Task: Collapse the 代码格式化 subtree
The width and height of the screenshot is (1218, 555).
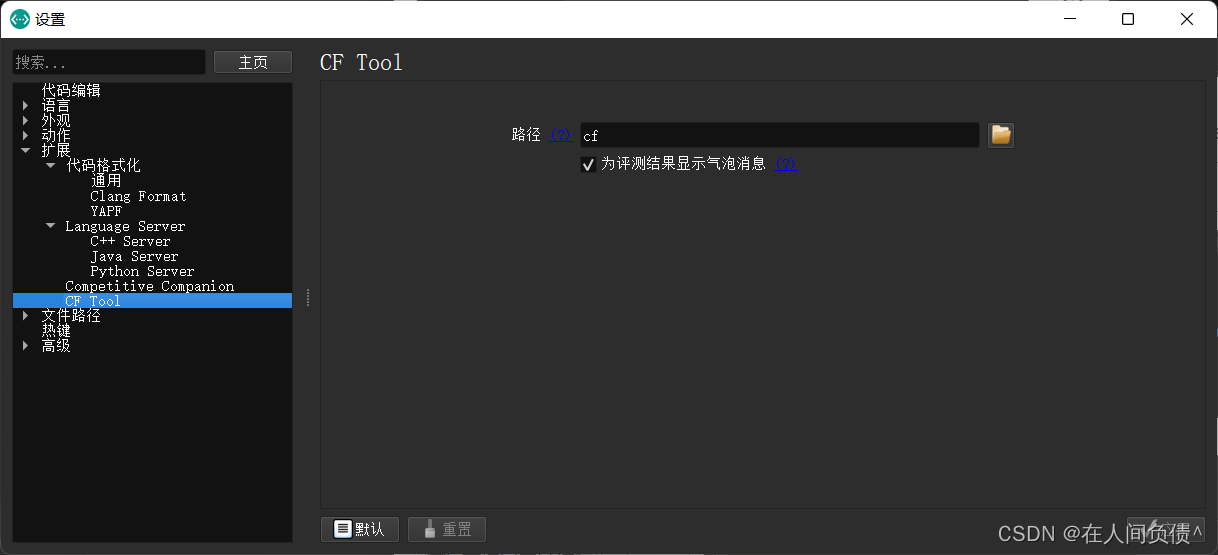Action: [x=51, y=166]
